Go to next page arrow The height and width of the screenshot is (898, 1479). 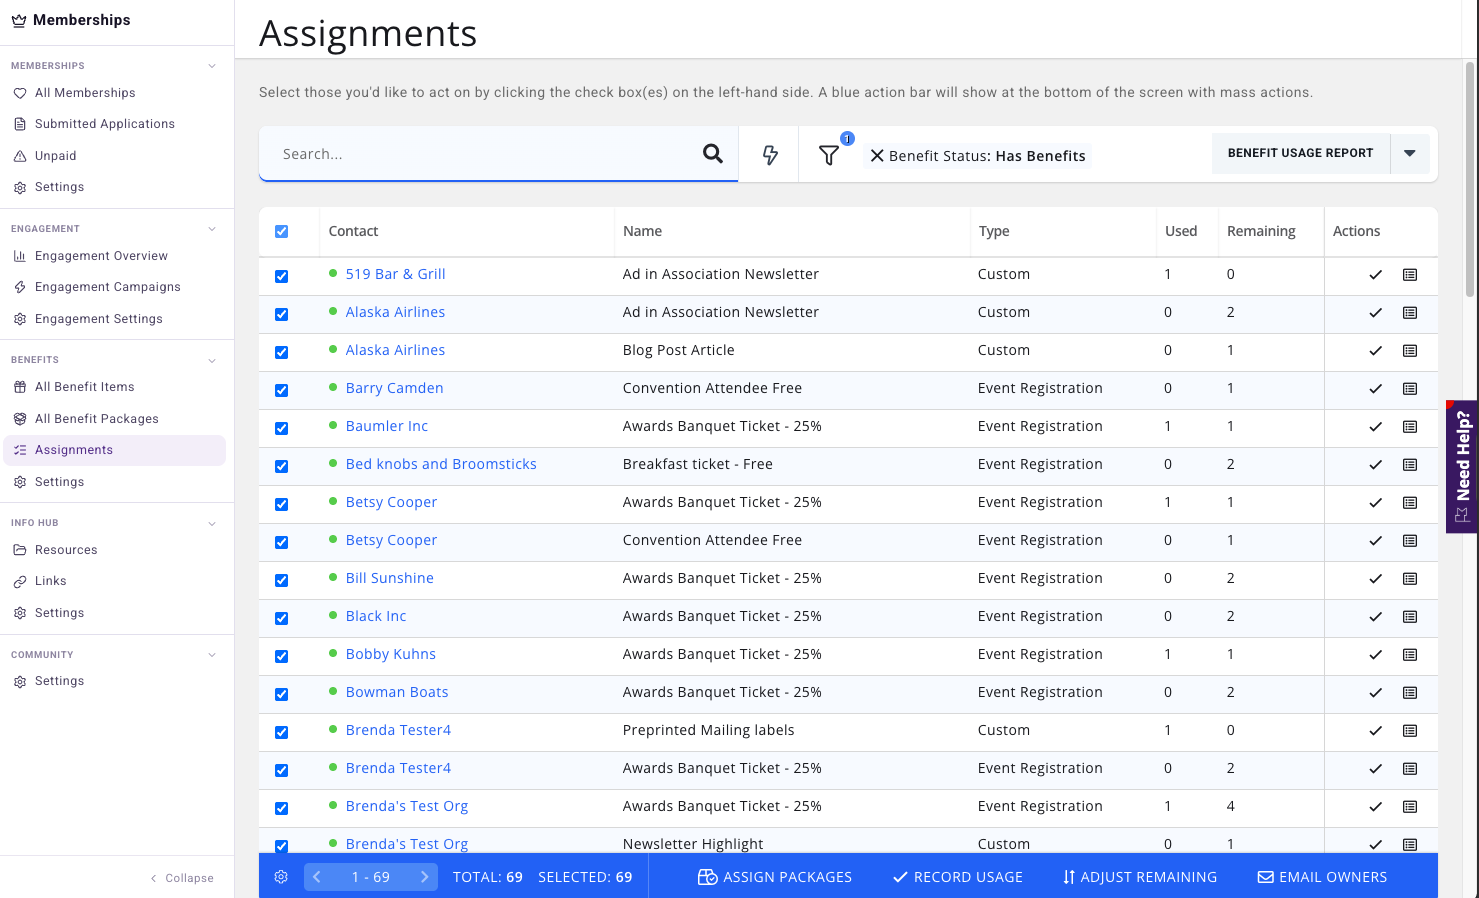click(x=425, y=877)
